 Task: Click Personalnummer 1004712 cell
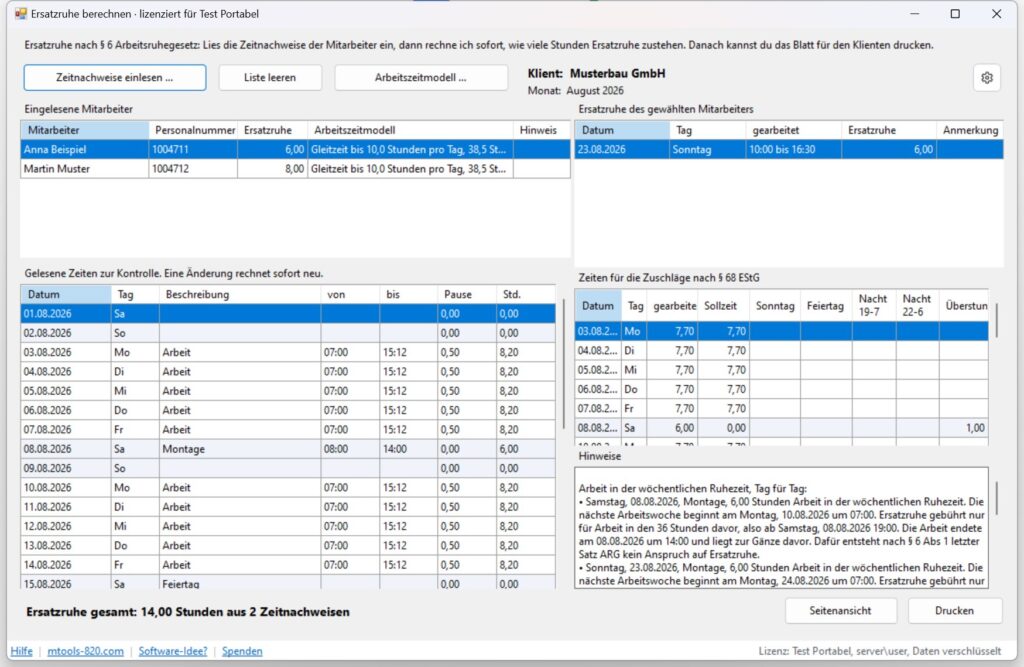click(193, 169)
